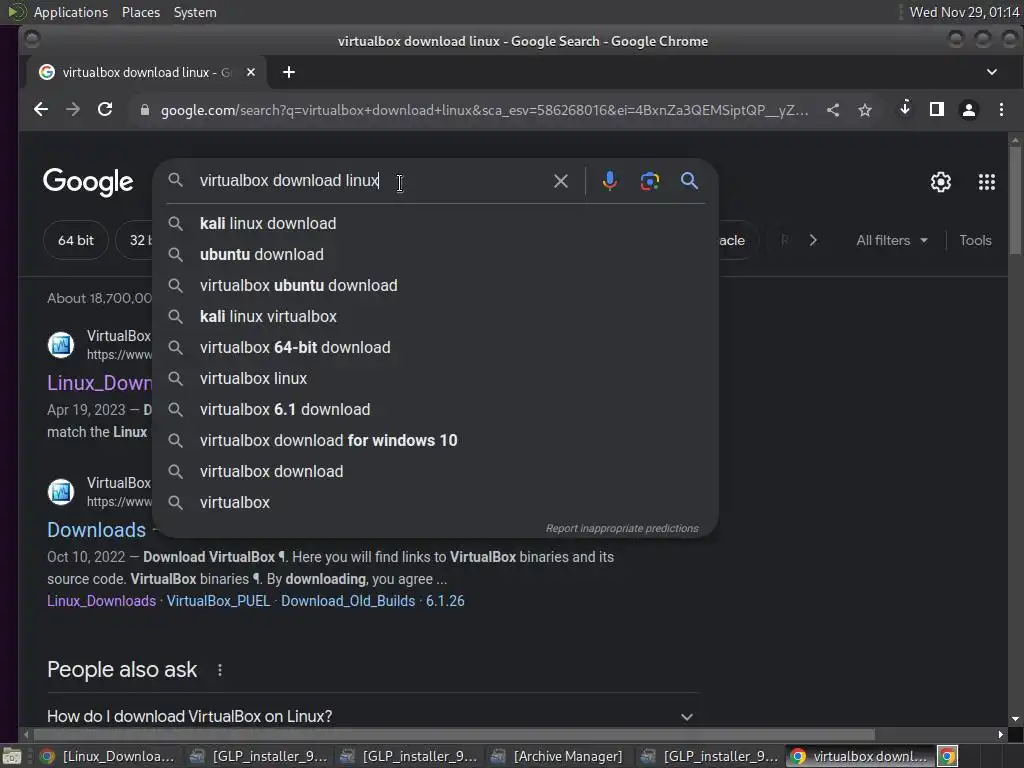The height and width of the screenshot is (768, 1024).
Task: Pick suggestion virtualbox download for windows 10
Action: (435, 440)
